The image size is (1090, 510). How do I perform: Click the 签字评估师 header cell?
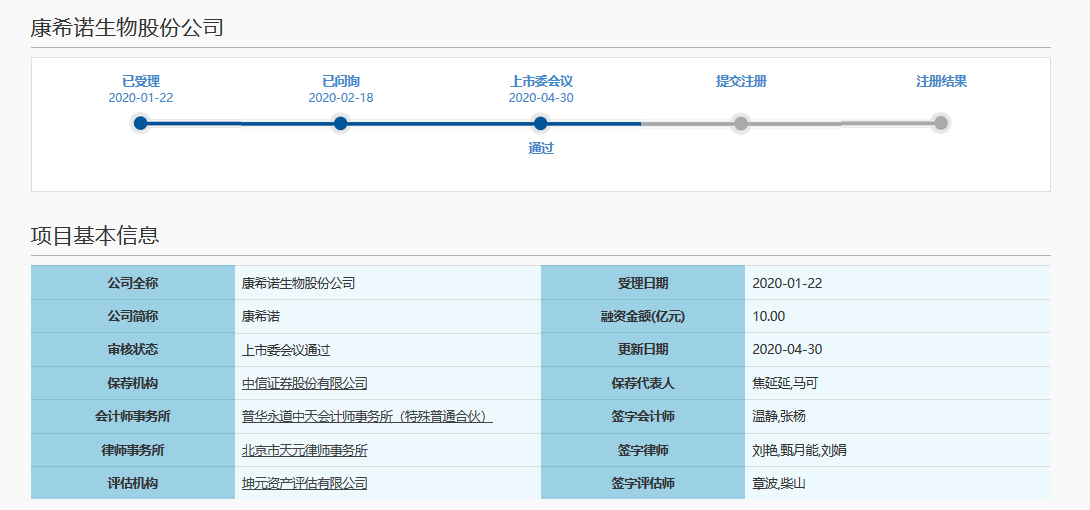[x=643, y=483]
